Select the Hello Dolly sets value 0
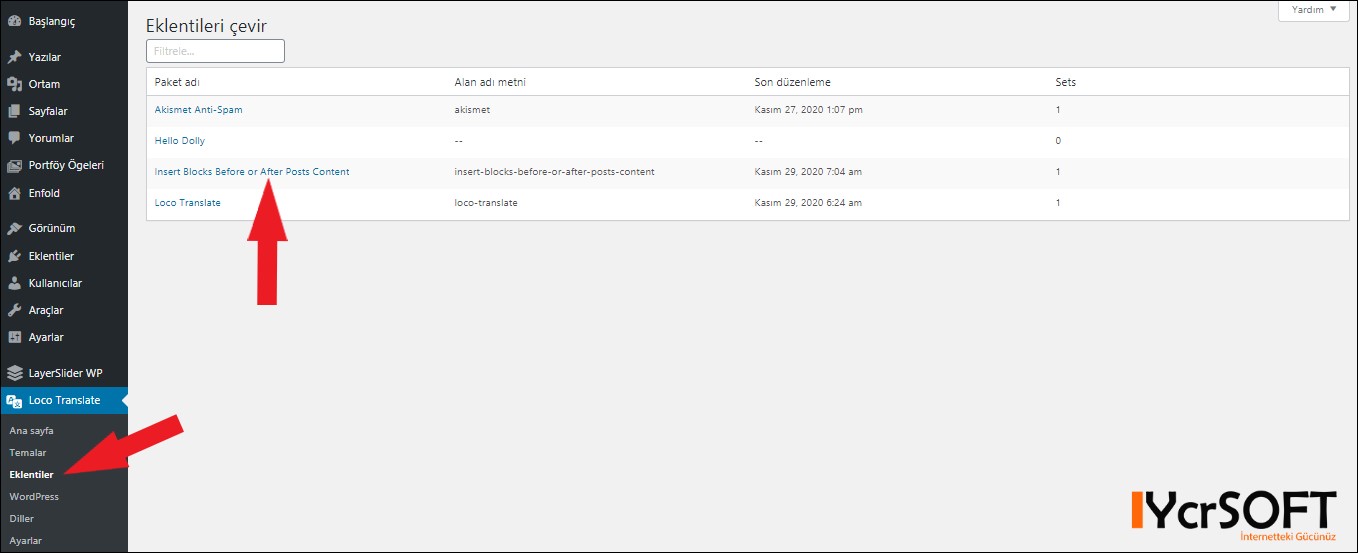 click(1058, 141)
